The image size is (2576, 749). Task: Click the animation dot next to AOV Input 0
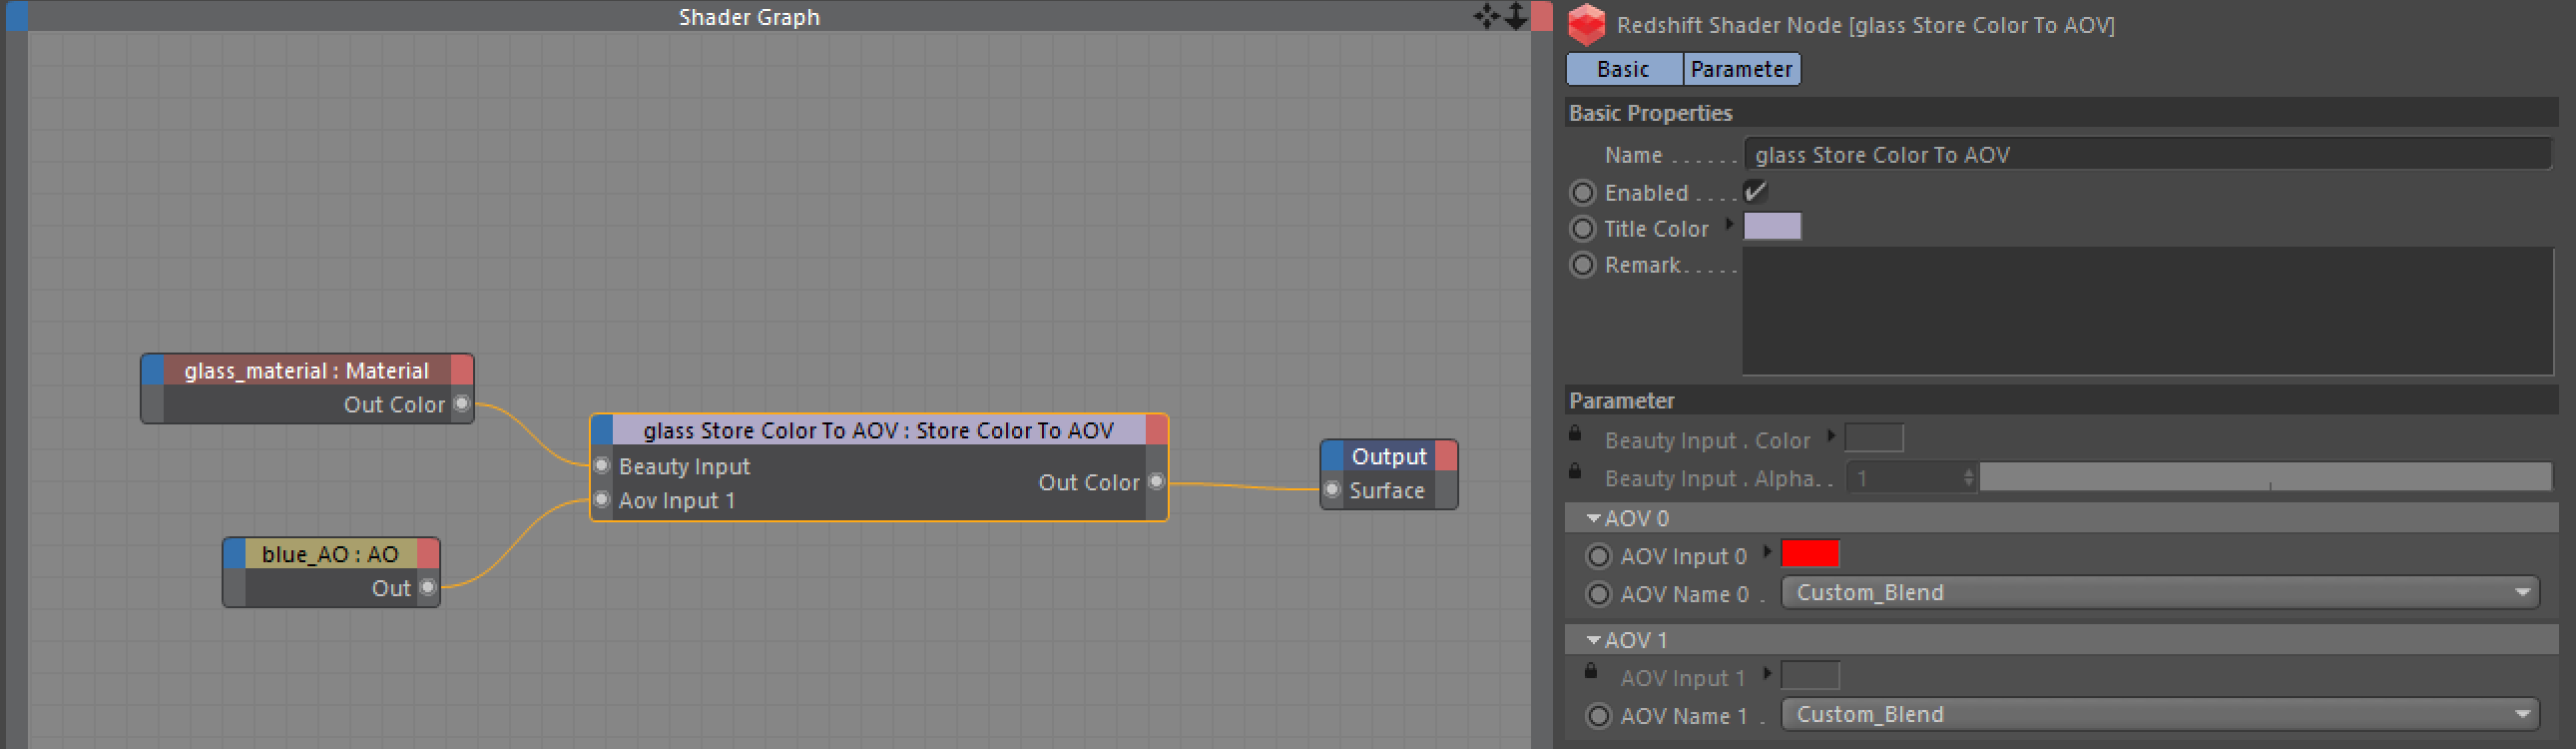click(1598, 555)
